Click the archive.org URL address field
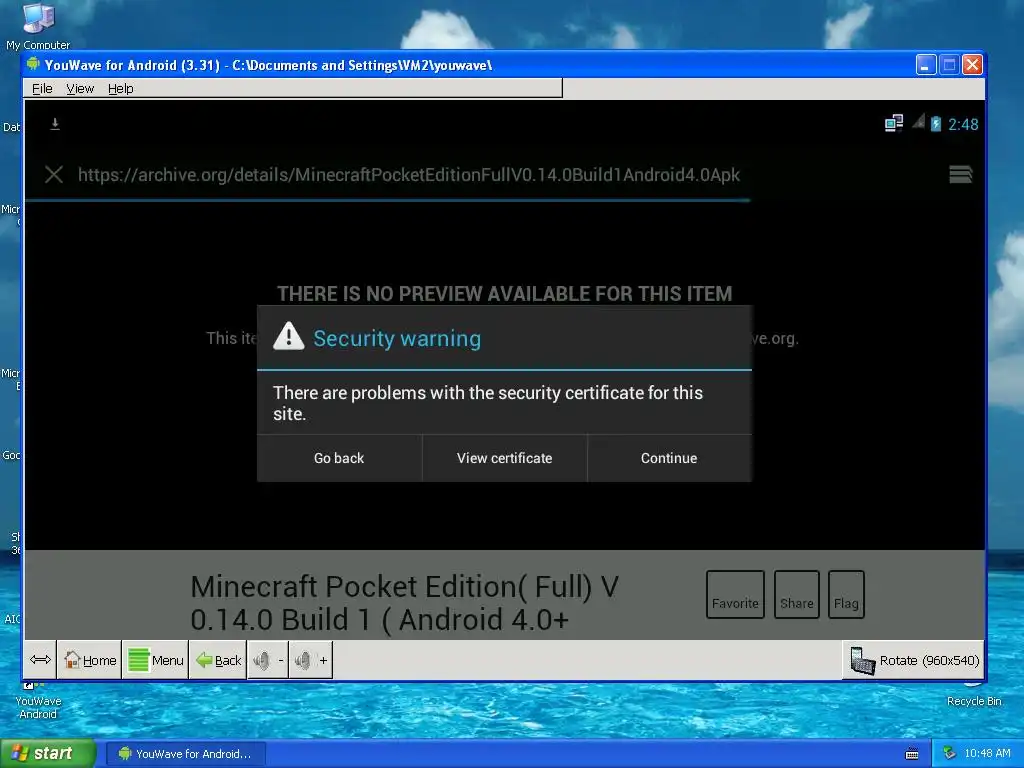1024x768 pixels. 409,175
